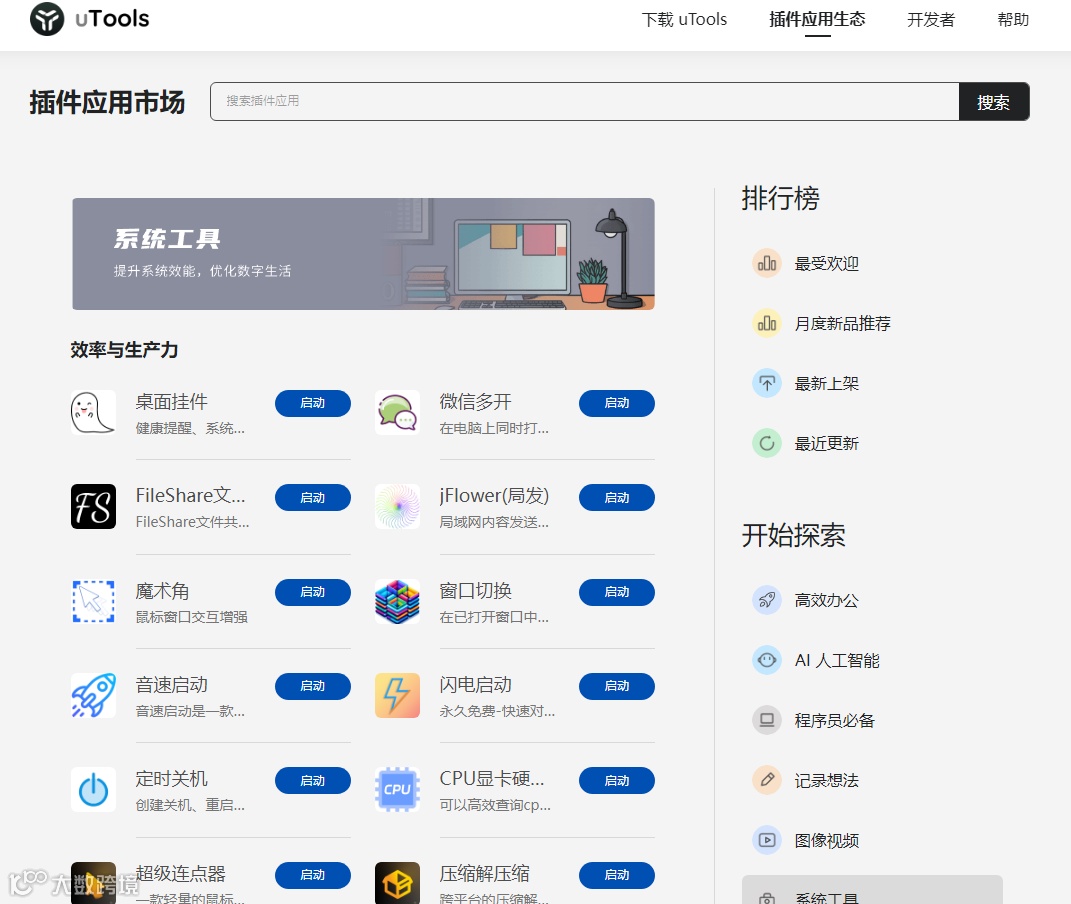
Task: Launch 魔术角 with 启动 button
Action: (x=313, y=592)
